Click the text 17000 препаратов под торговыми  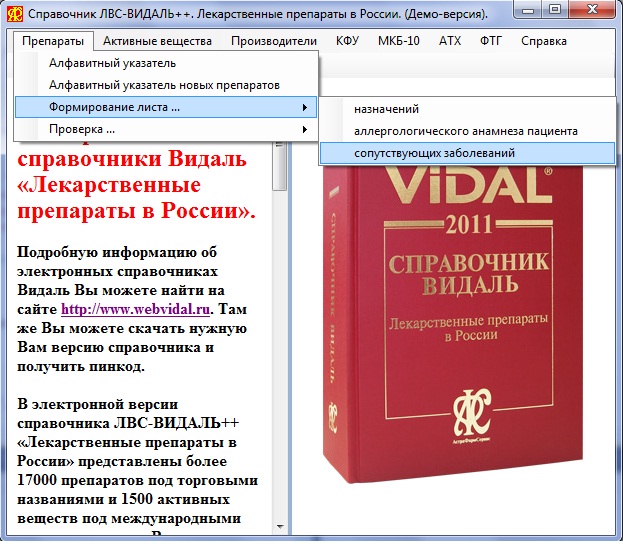[x=137, y=480]
